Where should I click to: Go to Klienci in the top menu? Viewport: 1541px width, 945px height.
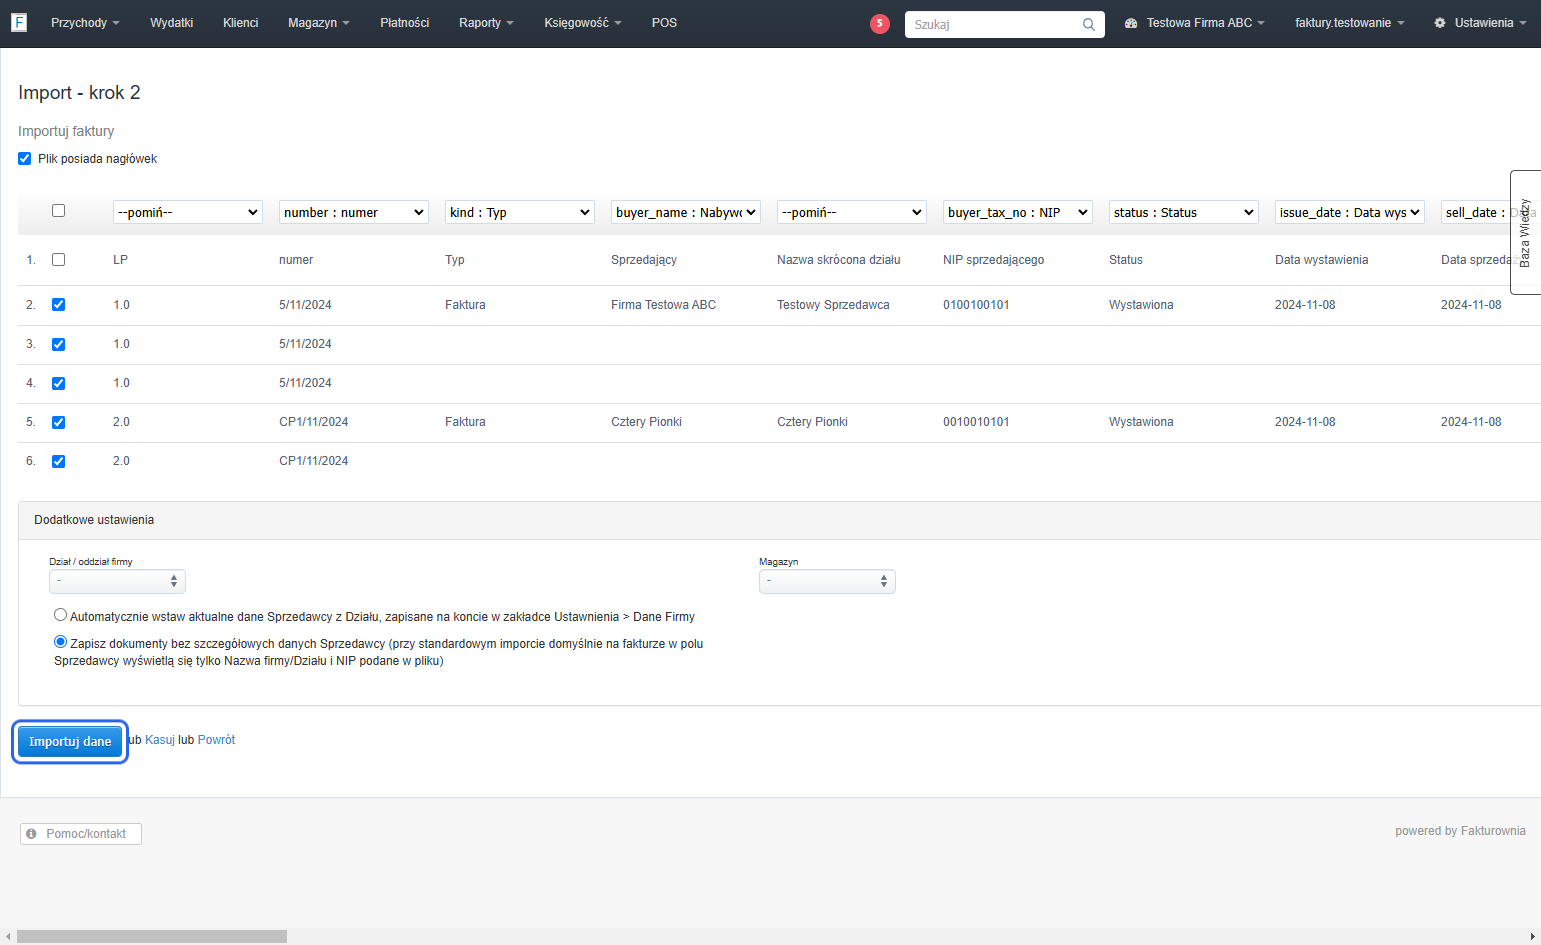[x=240, y=22]
